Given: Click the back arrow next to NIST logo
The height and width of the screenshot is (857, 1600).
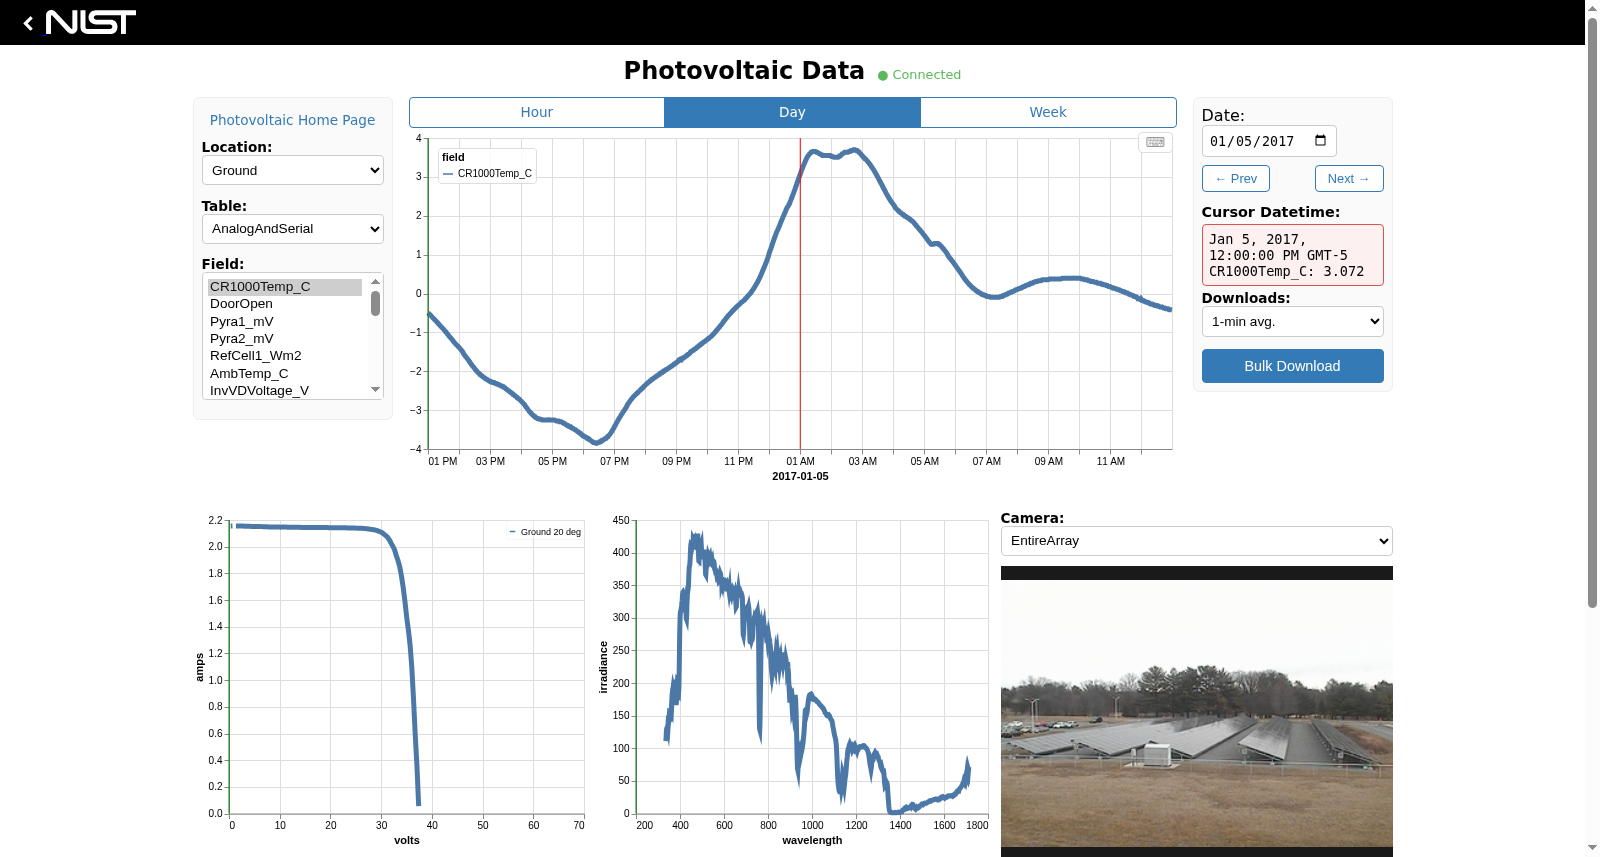Looking at the screenshot, I should pyautogui.click(x=28, y=23).
